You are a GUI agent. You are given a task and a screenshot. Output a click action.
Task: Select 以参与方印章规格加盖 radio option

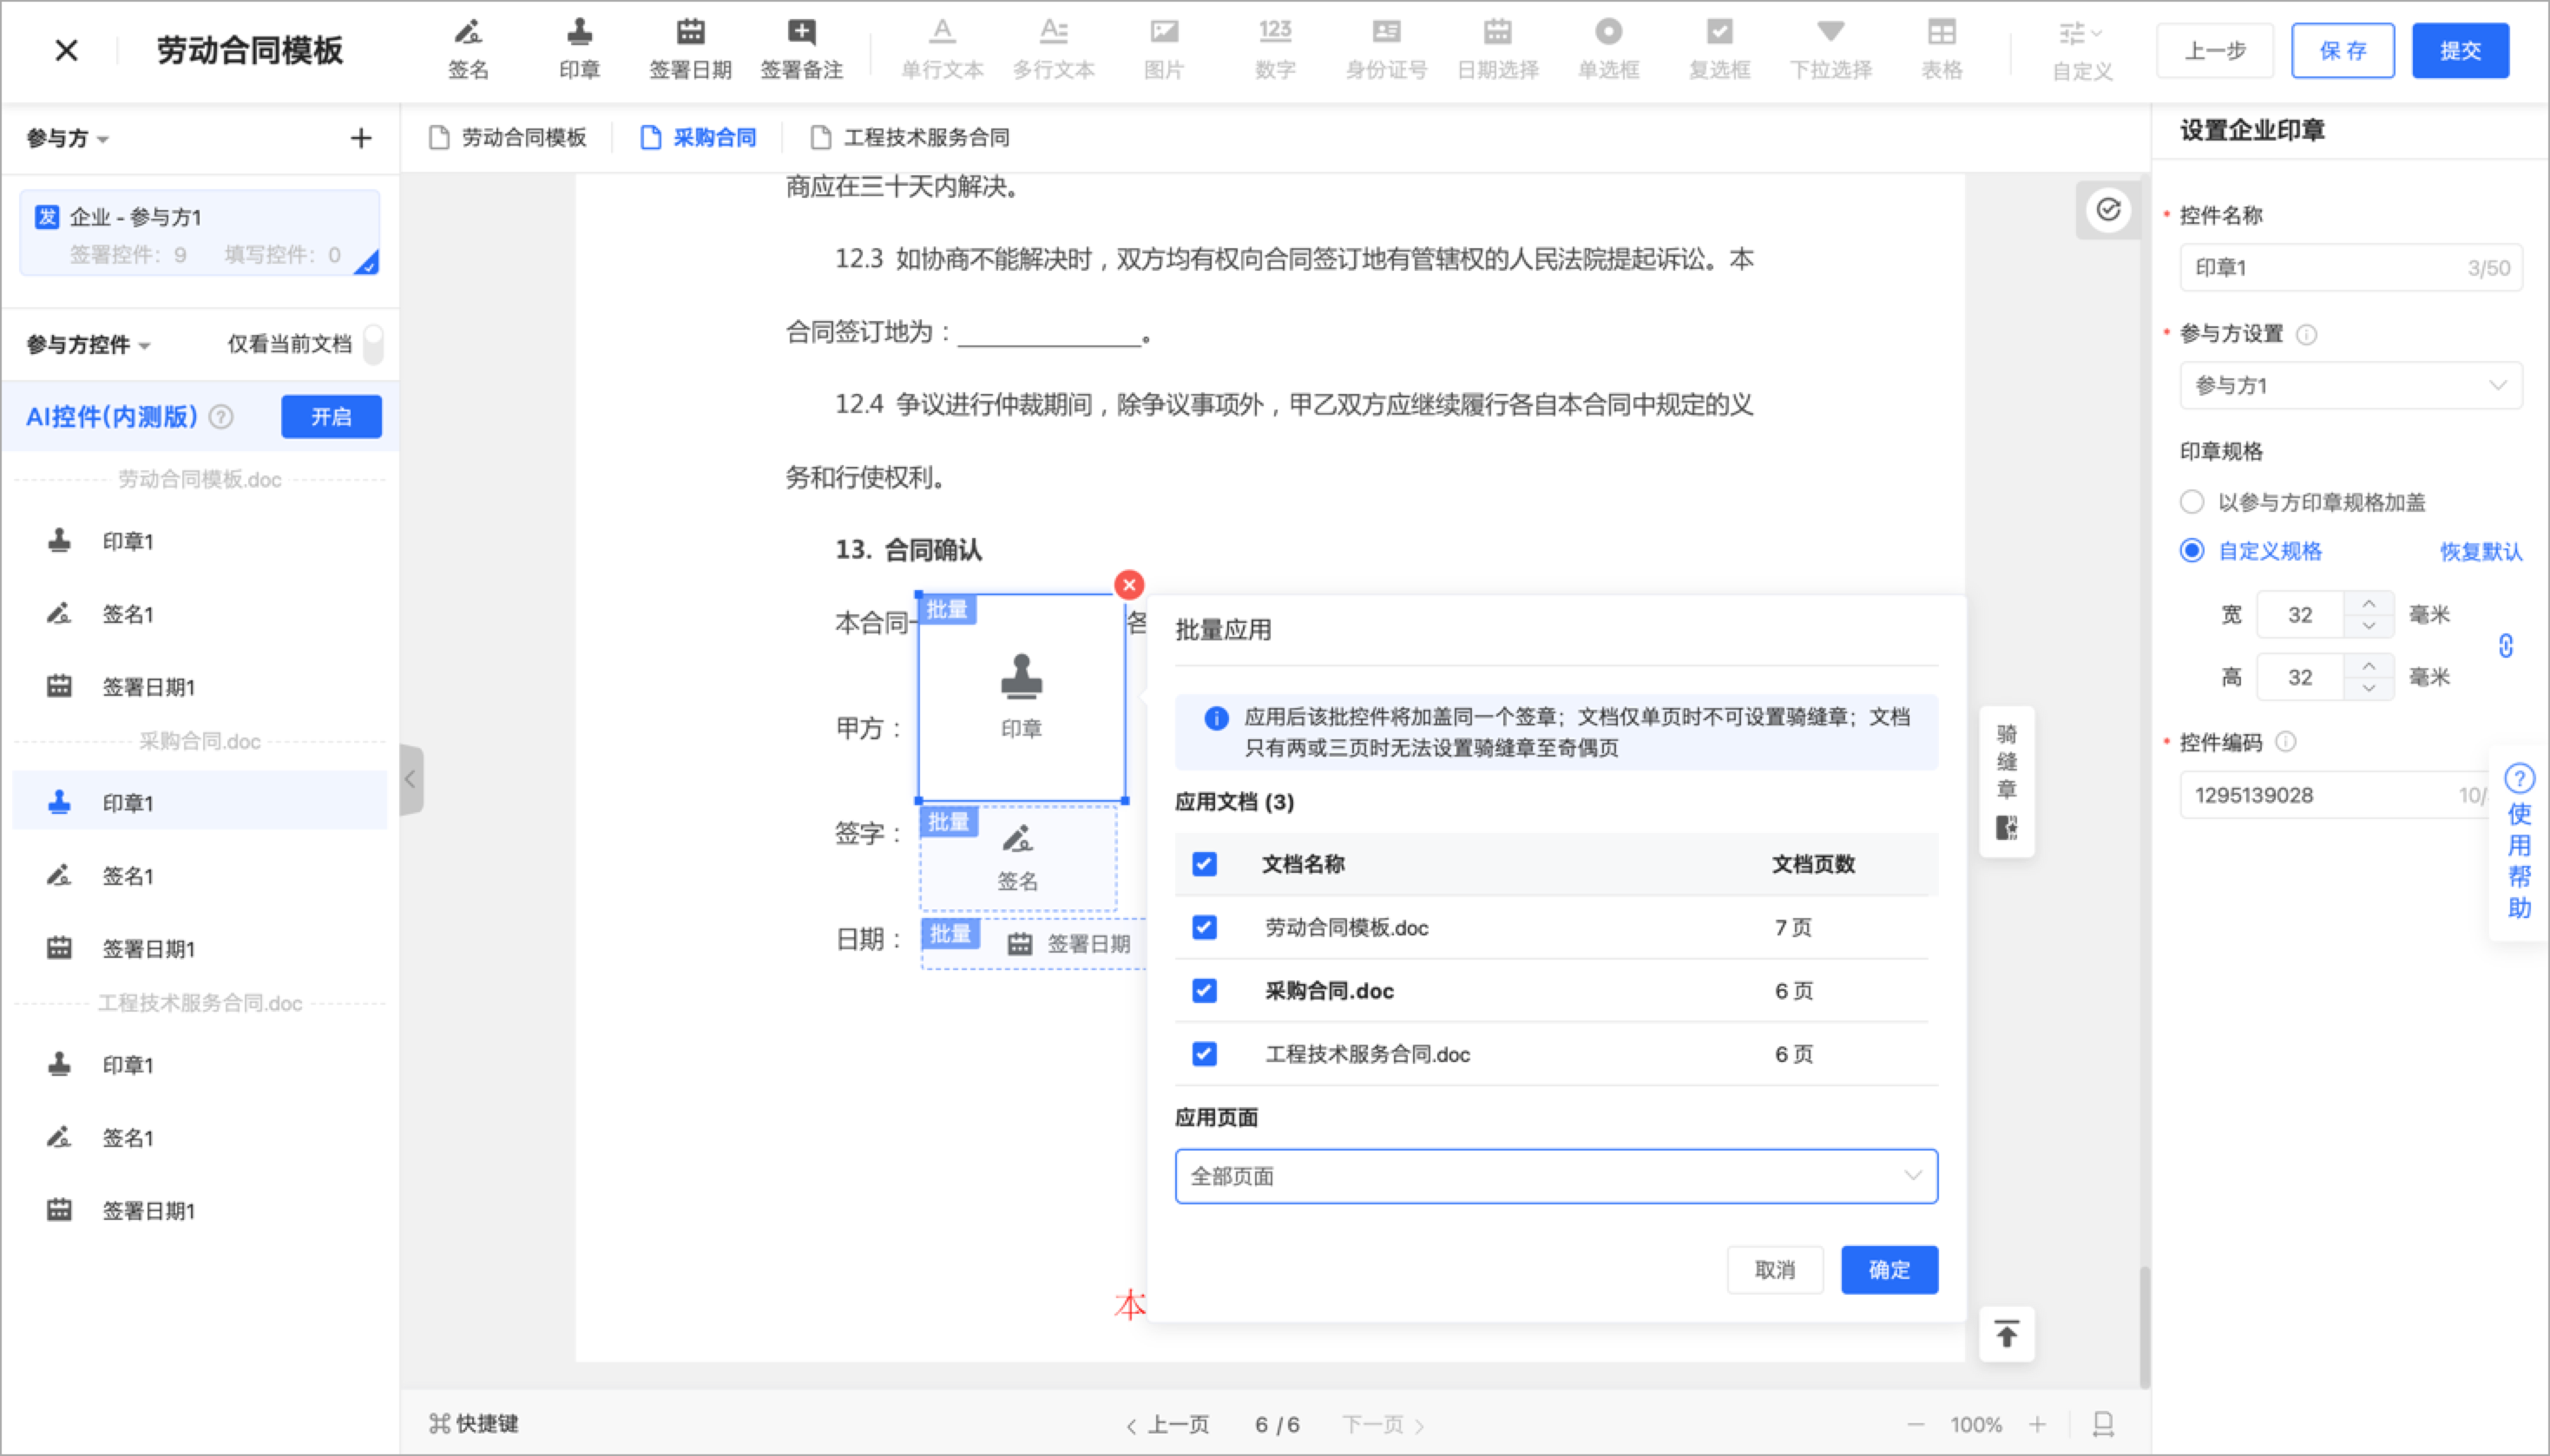point(2192,502)
